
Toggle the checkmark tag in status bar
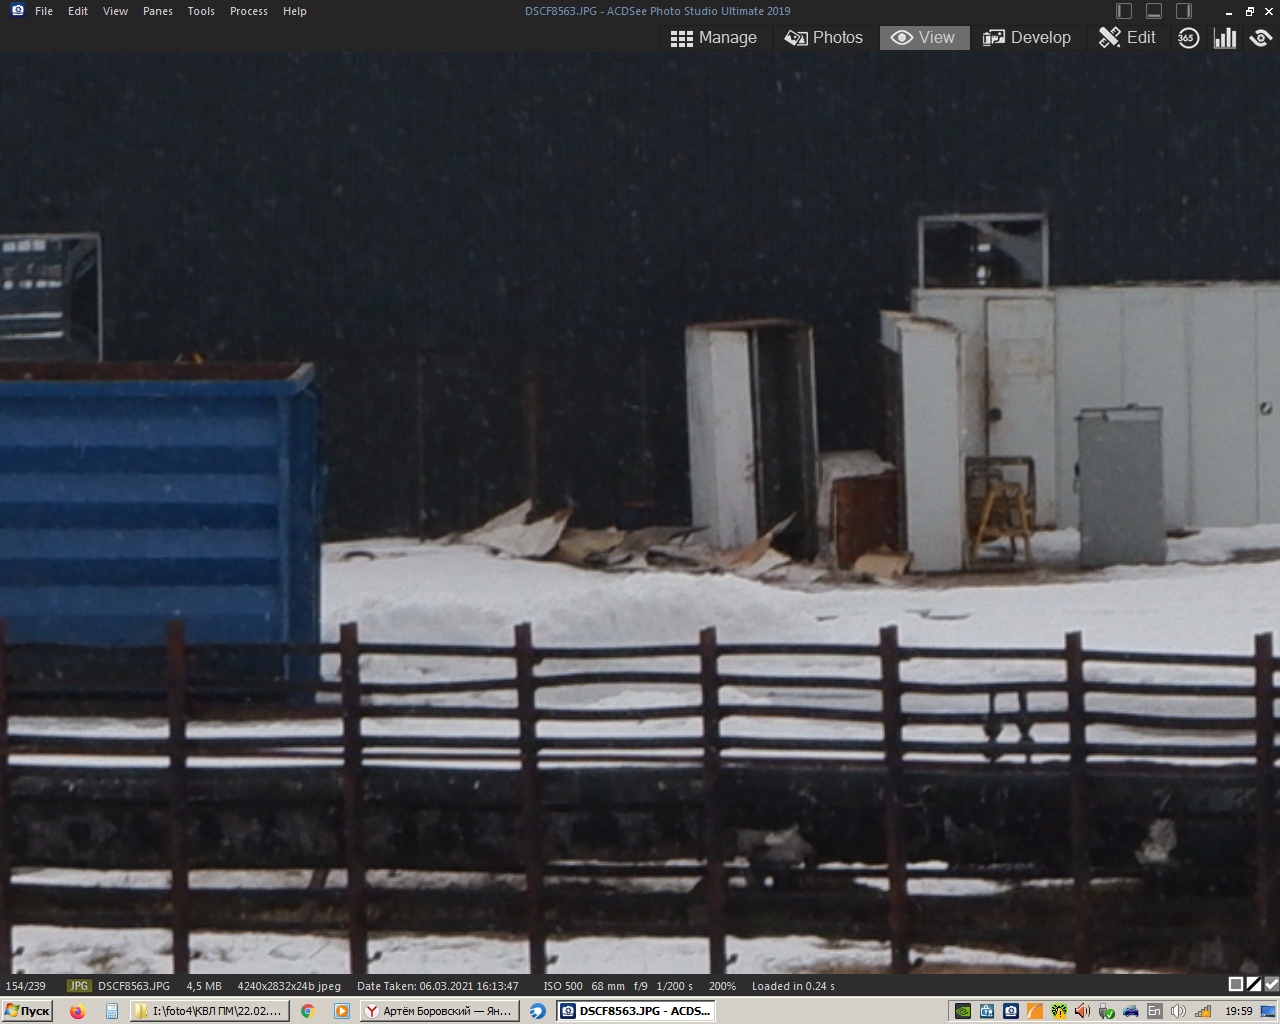tap(1271, 985)
